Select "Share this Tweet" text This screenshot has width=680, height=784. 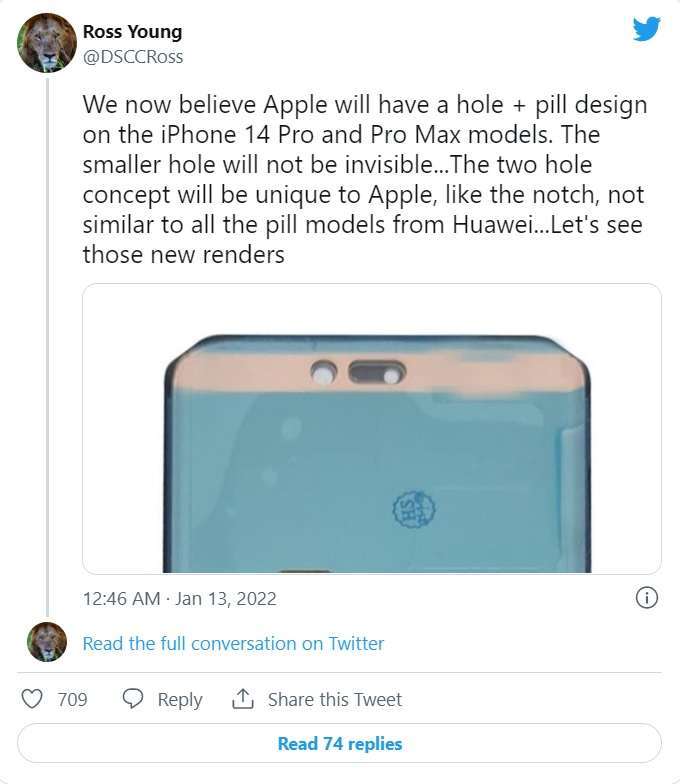click(334, 700)
